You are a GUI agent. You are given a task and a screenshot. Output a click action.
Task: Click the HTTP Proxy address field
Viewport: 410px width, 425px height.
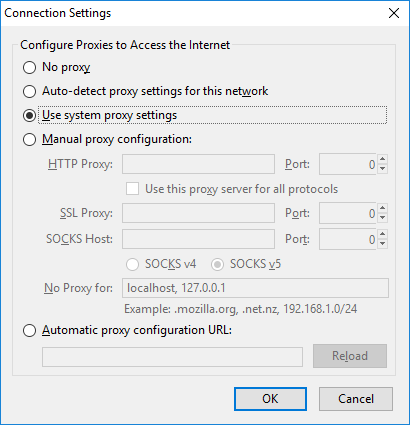[198, 164]
